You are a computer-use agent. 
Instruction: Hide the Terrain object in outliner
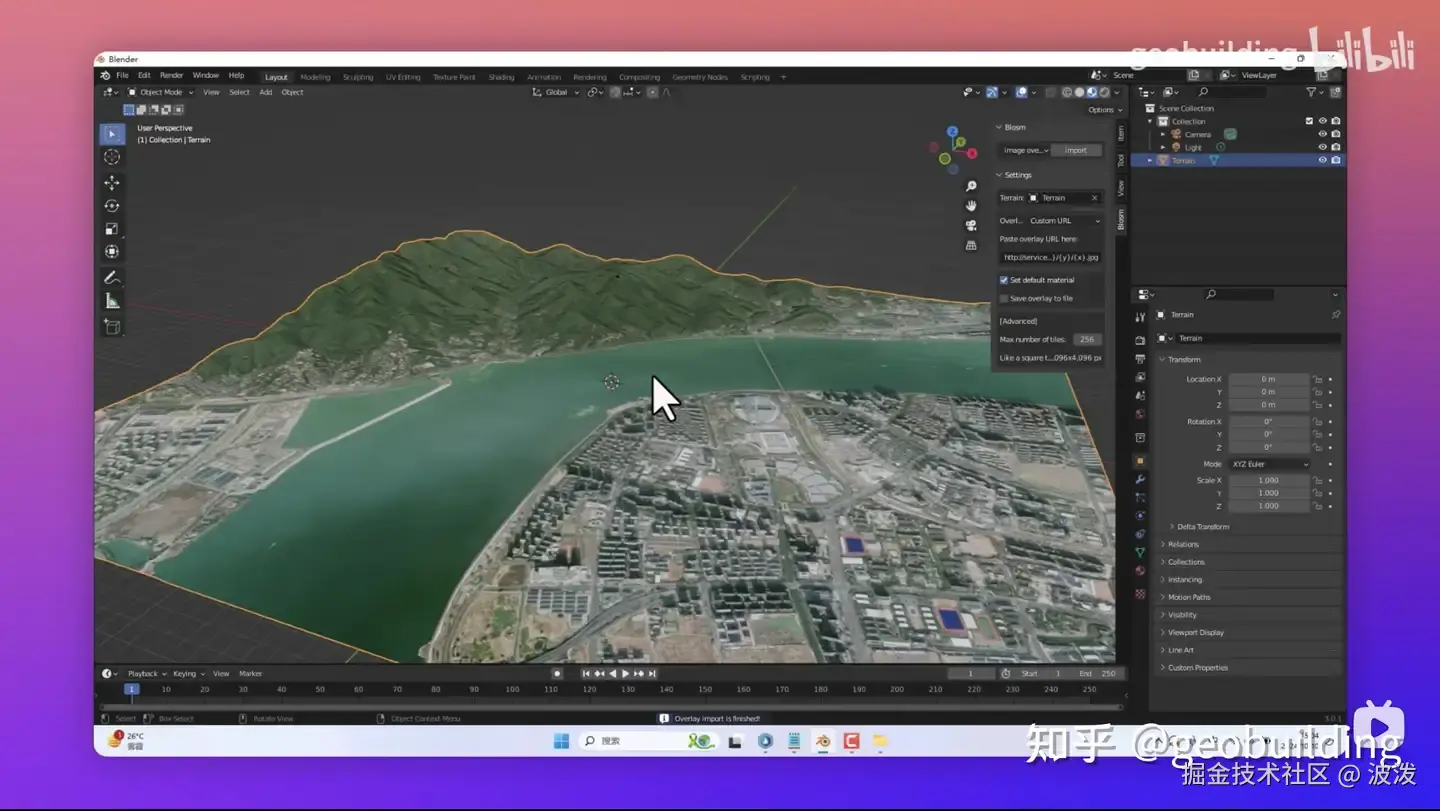pos(1322,160)
